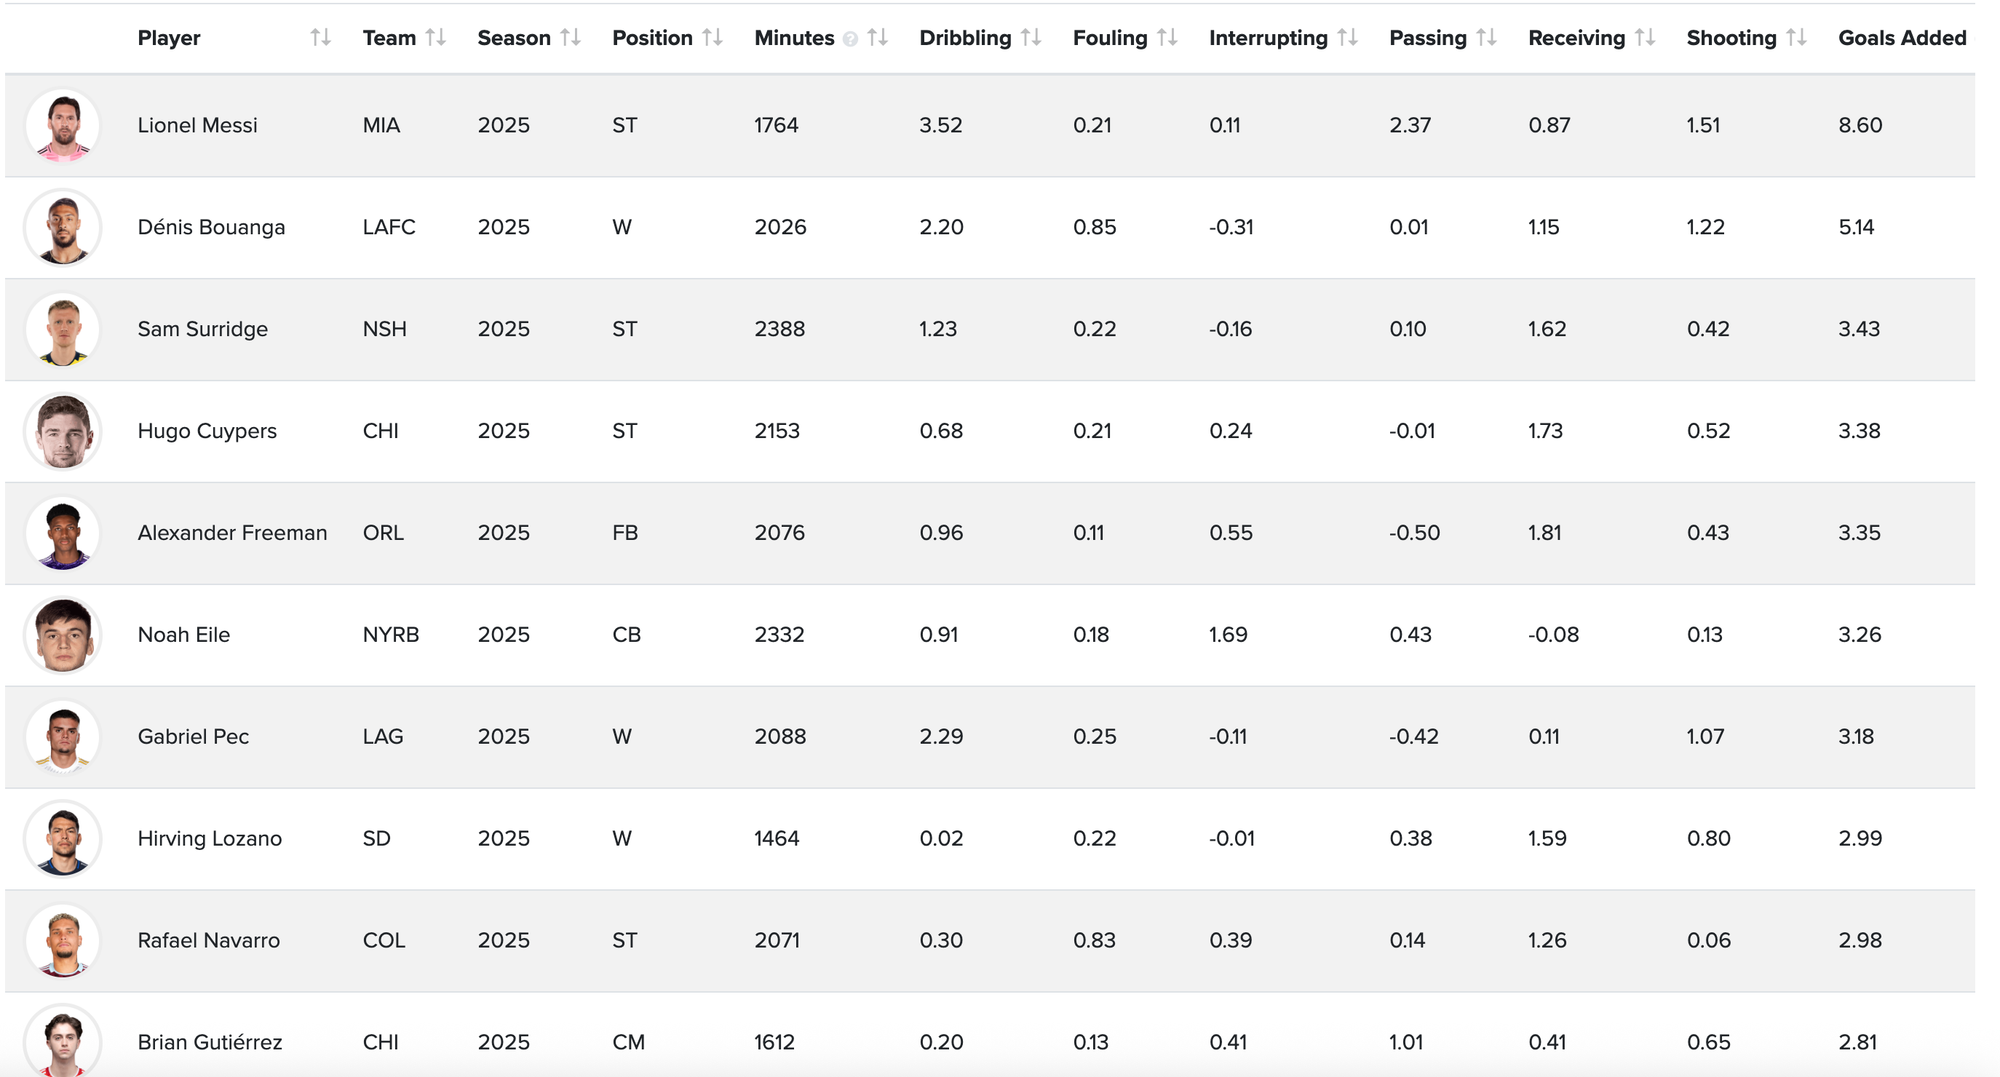This screenshot has height=1077, width=2000.
Task: Sort by Season using arrow icon
Action: point(570,38)
